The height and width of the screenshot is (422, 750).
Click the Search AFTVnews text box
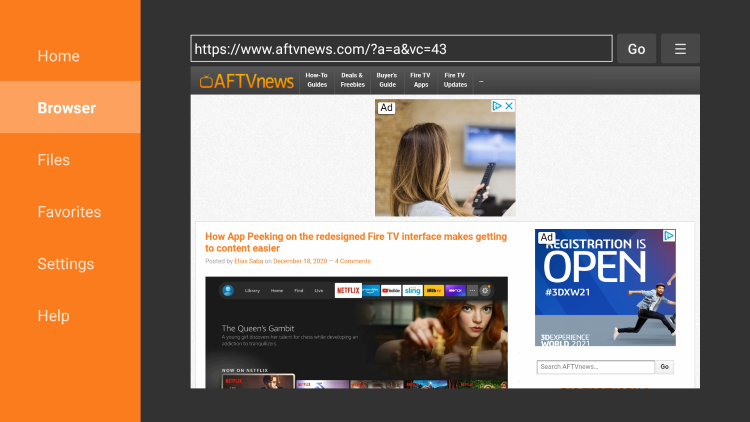(x=595, y=367)
